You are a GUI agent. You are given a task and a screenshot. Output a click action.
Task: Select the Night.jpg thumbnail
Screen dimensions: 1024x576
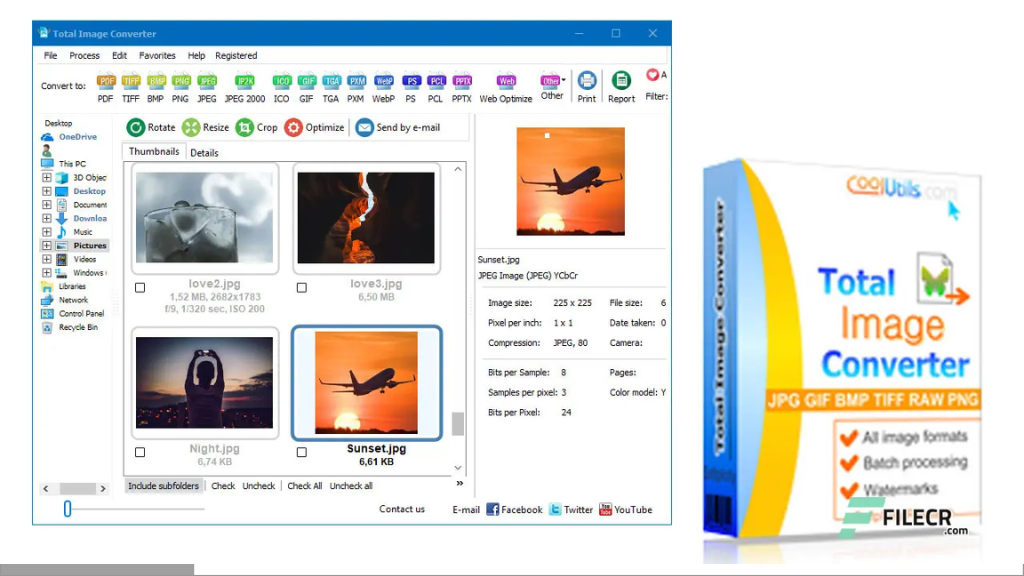point(204,383)
